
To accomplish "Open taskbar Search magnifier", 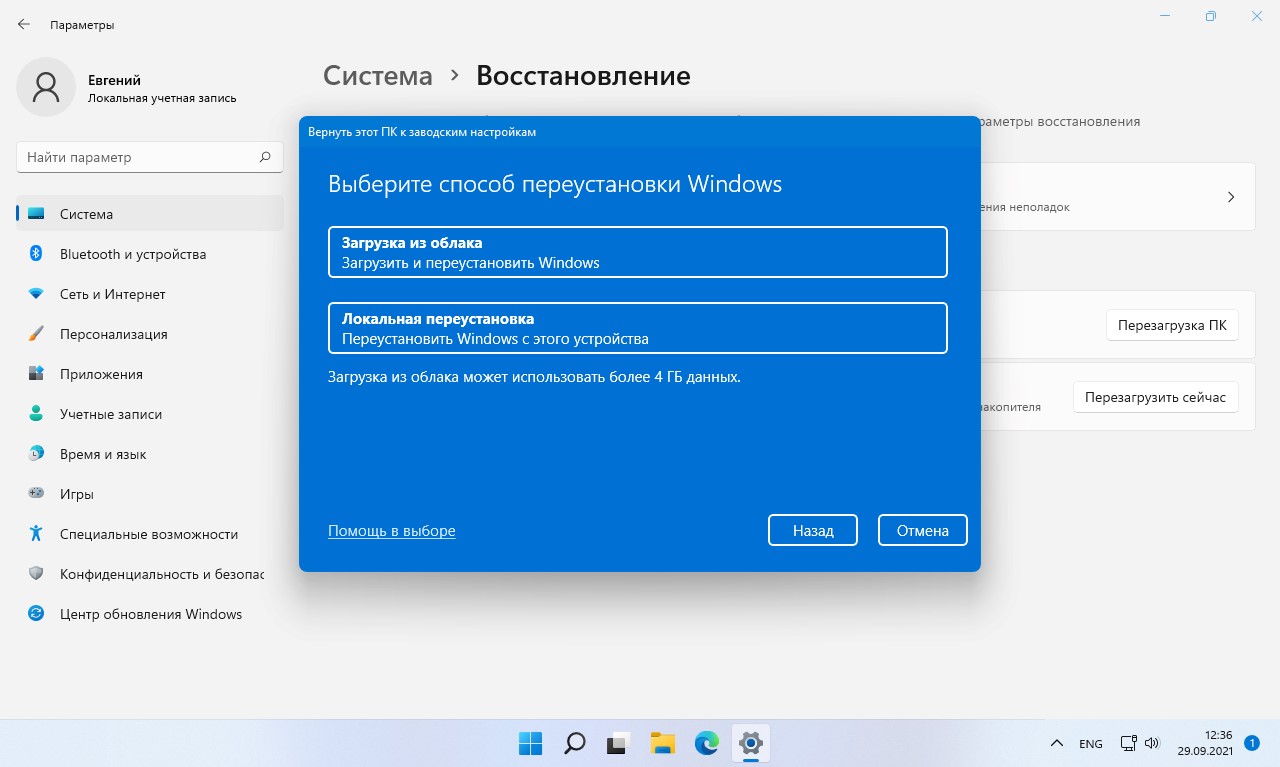I will pyautogui.click(x=574, y=743).
